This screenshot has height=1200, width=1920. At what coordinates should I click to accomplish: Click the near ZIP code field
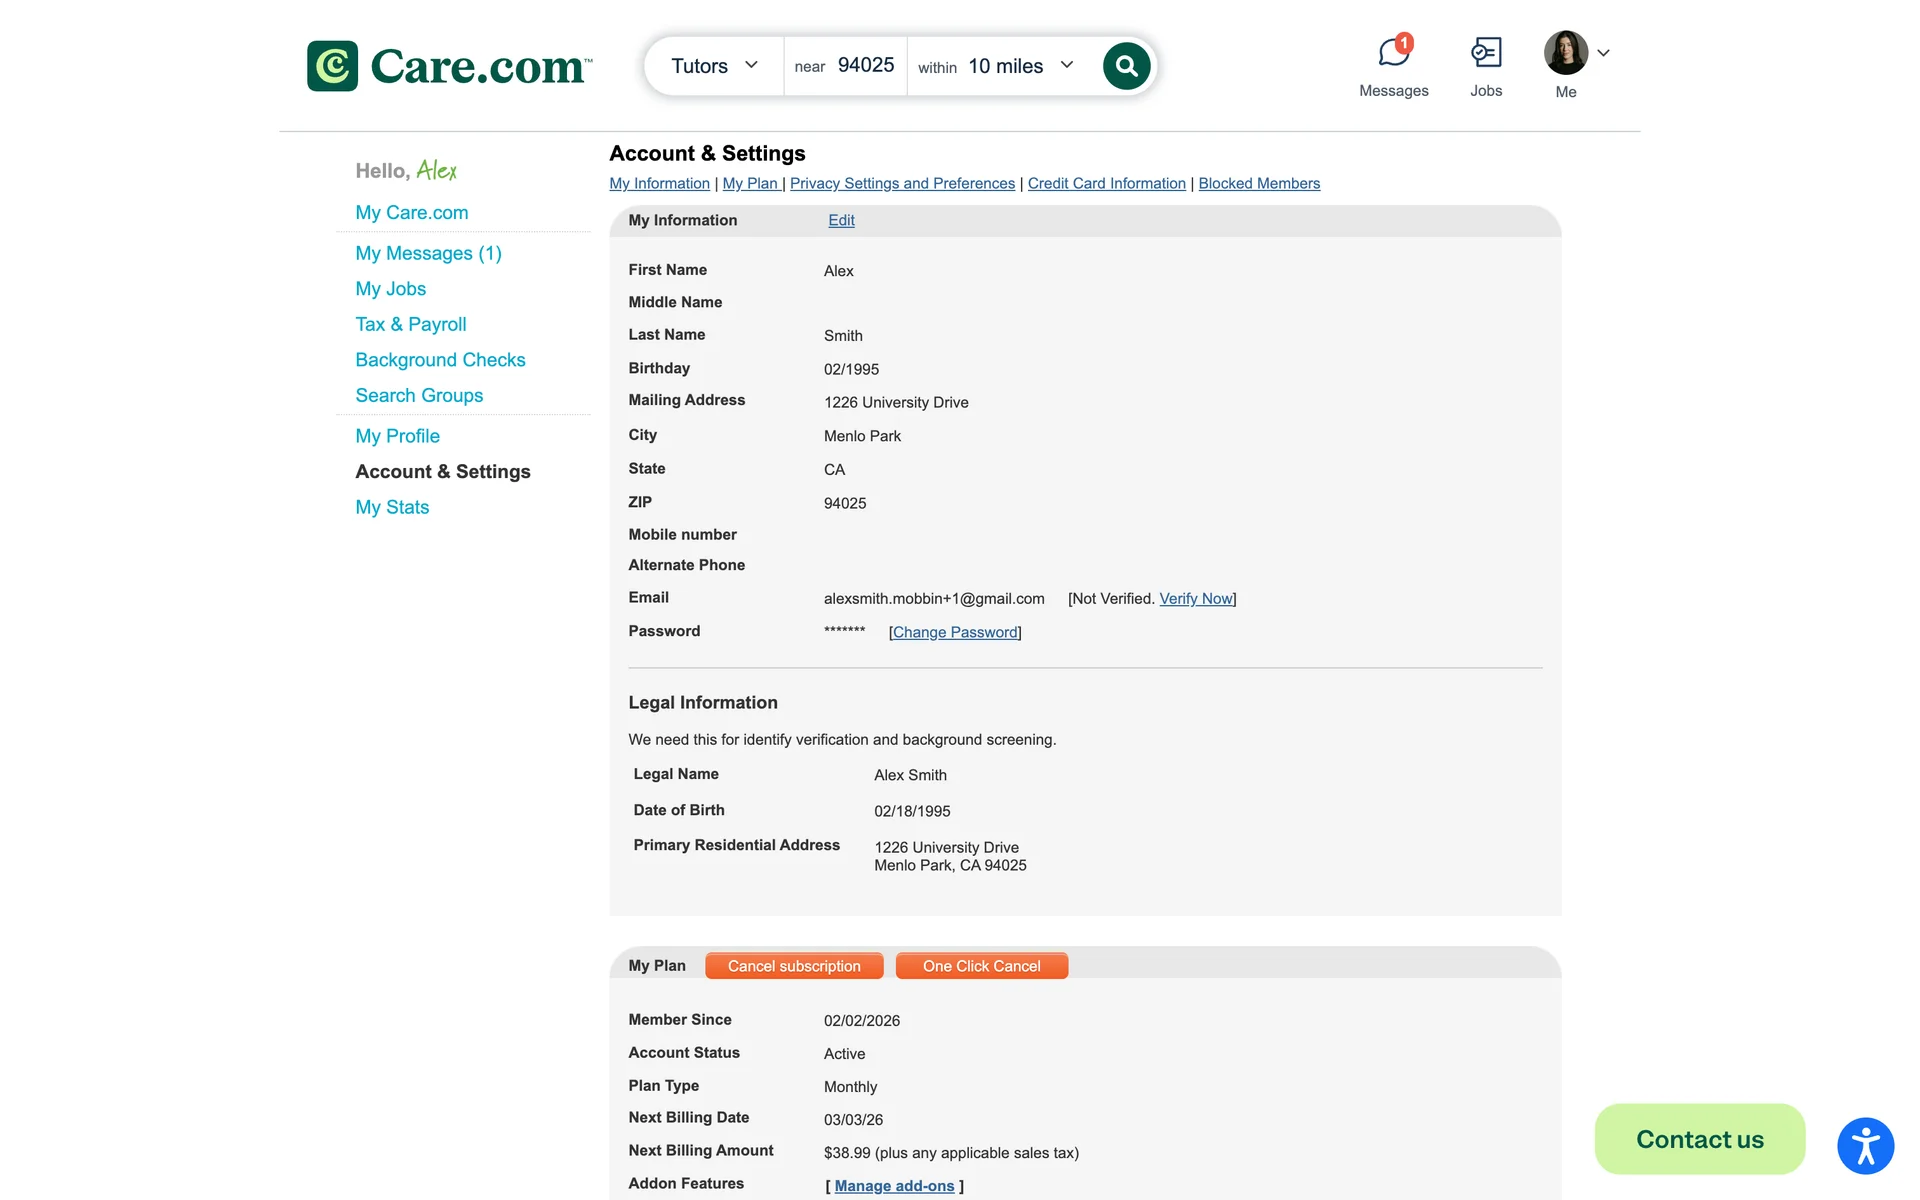coord(865,66)
